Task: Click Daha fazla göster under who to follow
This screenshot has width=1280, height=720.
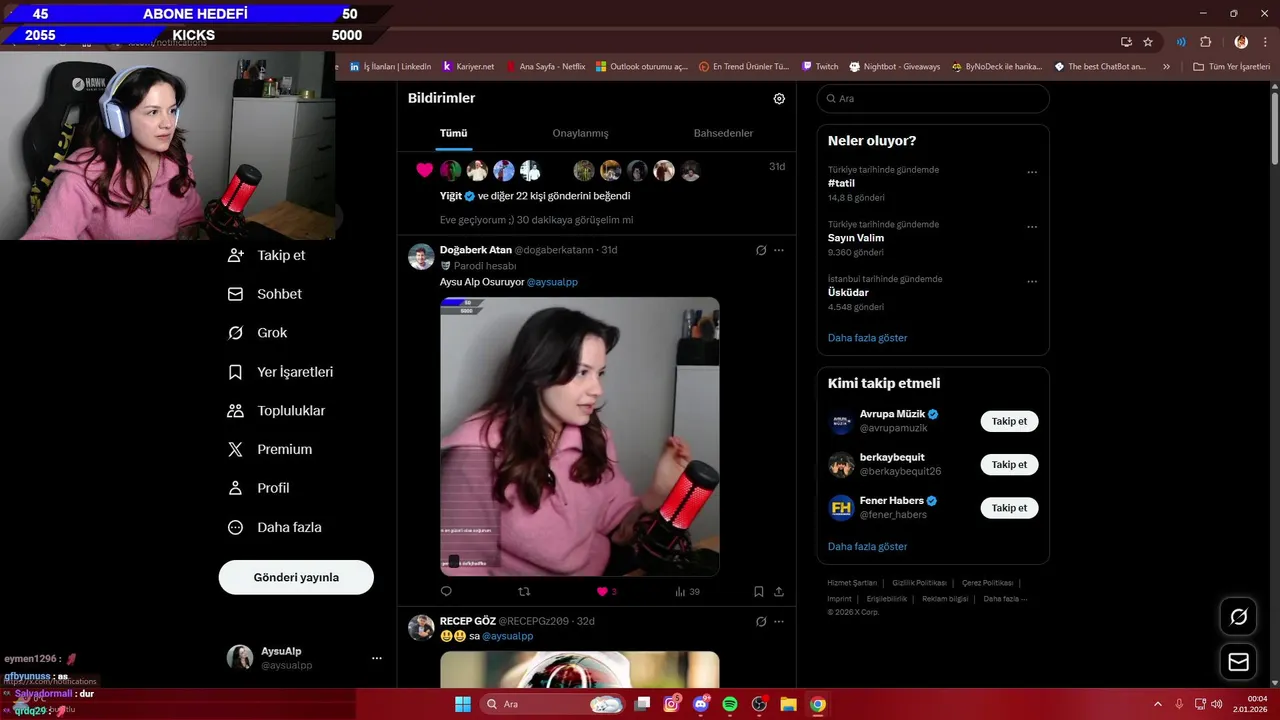Action: pyautogui.click(x=867, y=547)
